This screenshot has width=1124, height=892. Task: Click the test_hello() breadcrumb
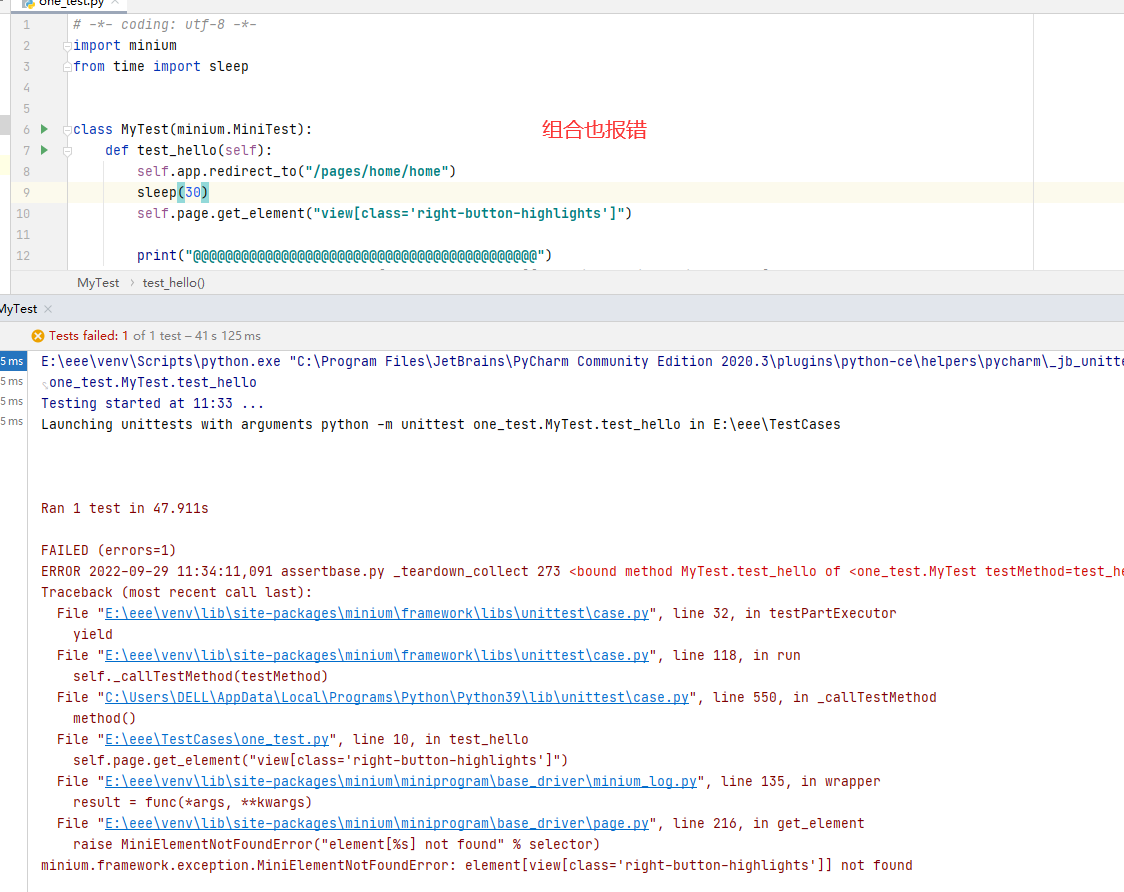pos(173,283)
